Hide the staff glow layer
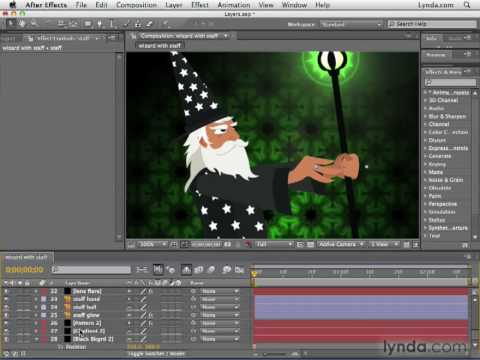The image size is (480, 360). point(6,315)
